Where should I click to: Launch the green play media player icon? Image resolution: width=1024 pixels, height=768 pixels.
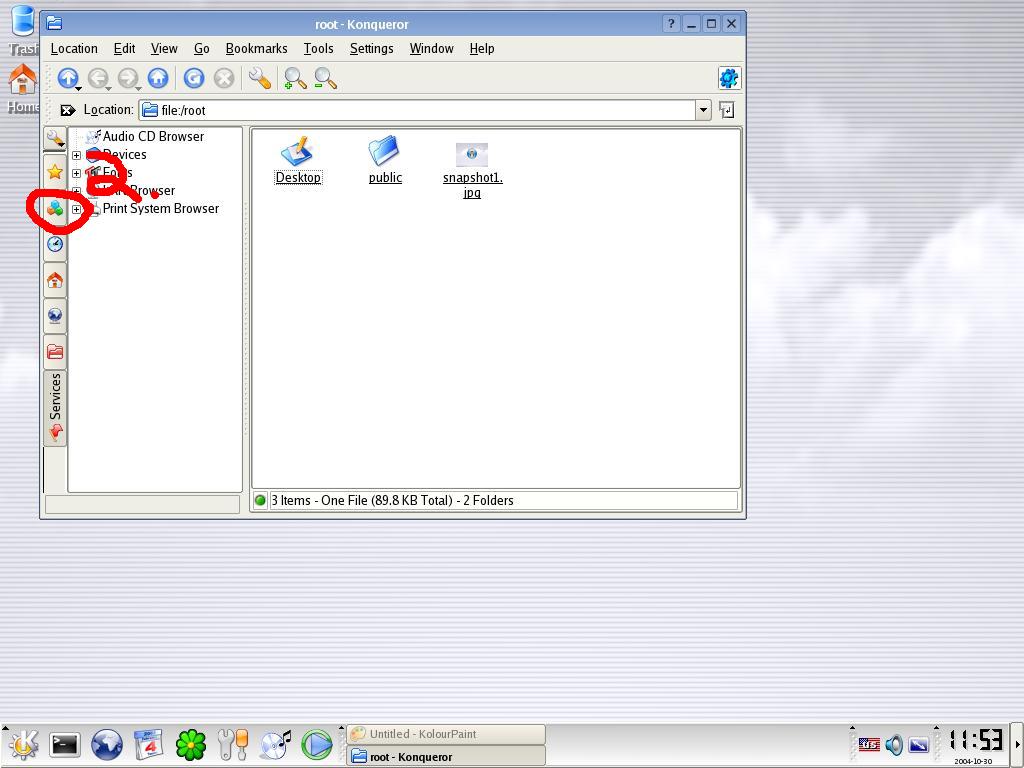pos(317,745)
